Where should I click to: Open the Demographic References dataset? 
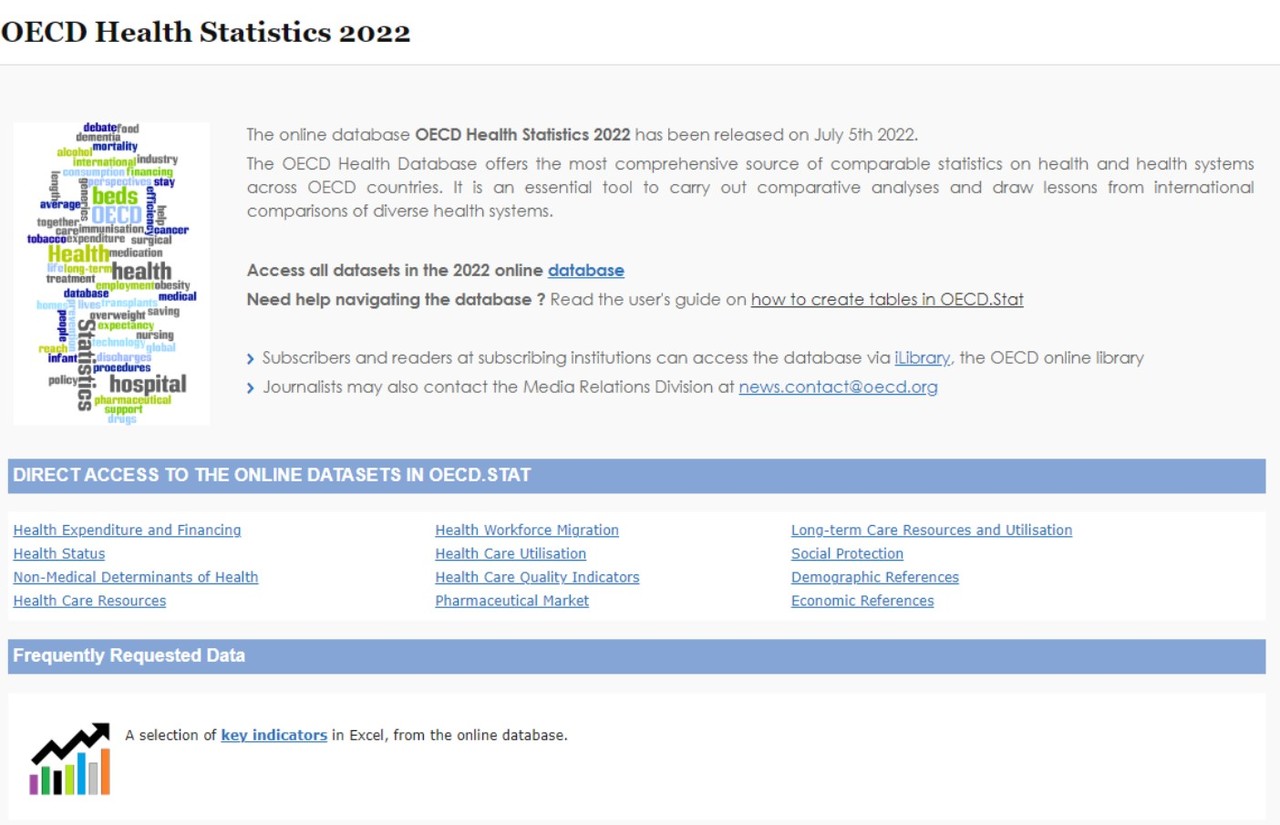point(874,577)
